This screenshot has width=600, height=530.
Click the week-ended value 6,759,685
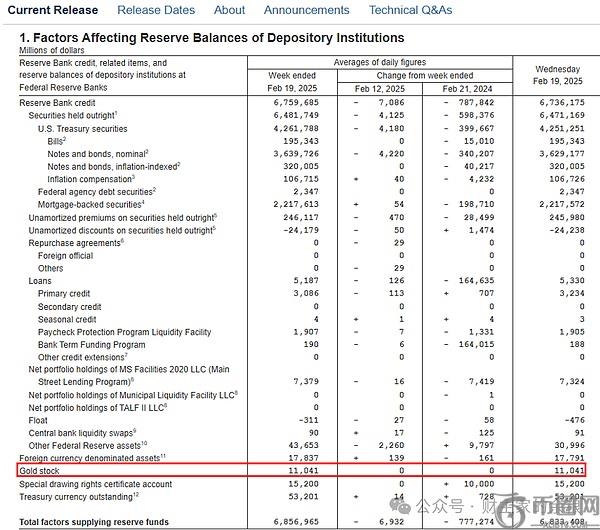pos(296,103)
